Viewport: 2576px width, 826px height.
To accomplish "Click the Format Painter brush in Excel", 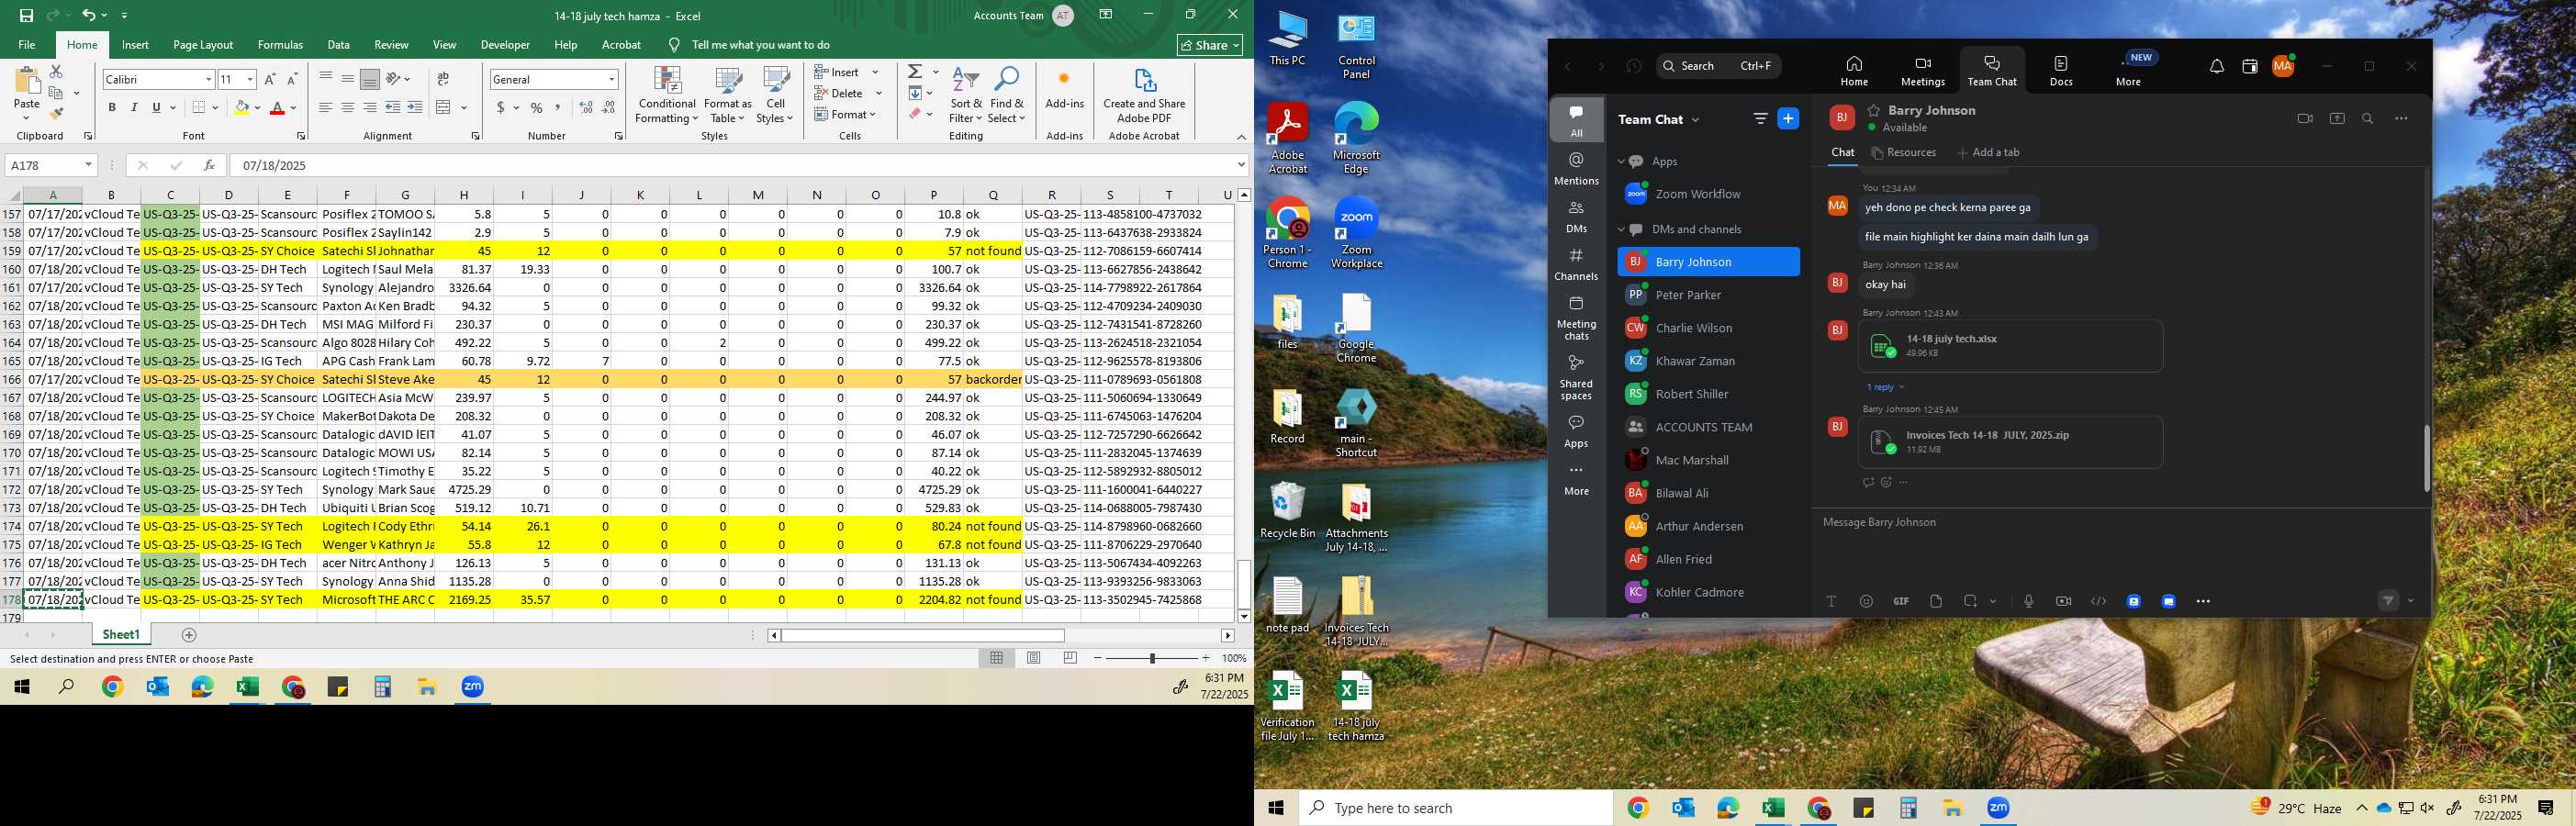I will click(x=56, y=114).
